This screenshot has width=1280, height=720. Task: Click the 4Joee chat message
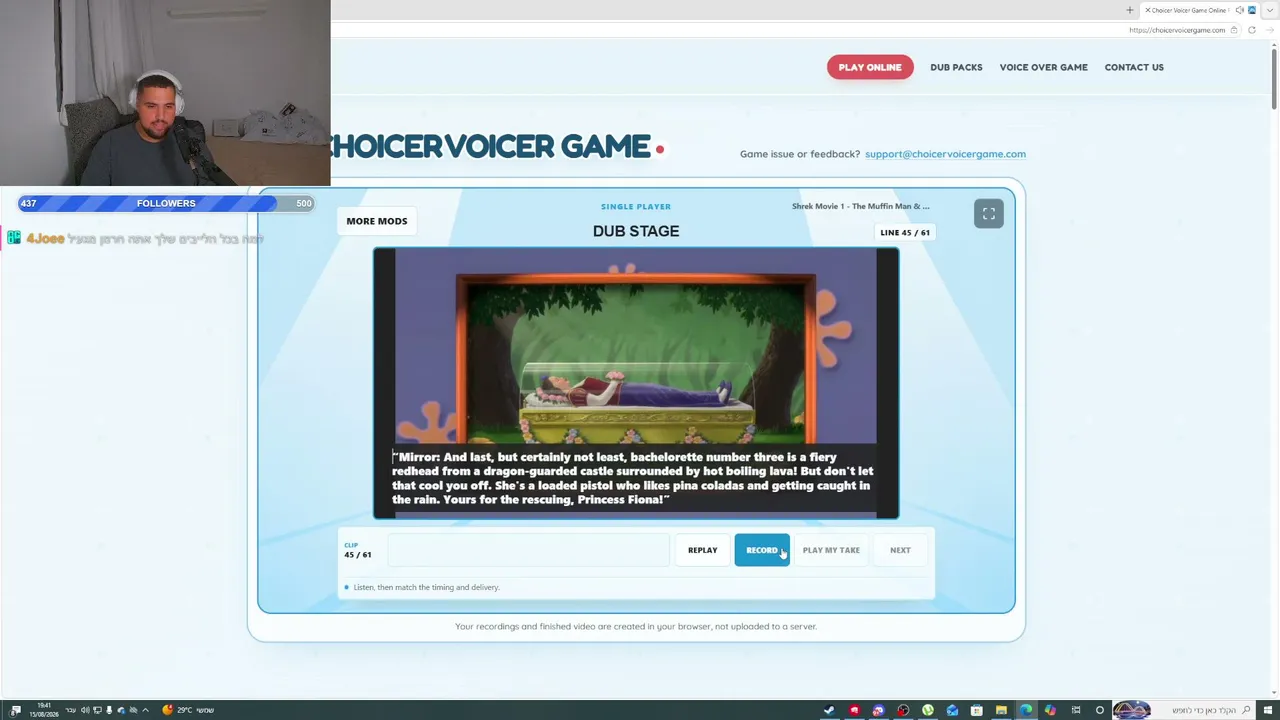(135, 239)
